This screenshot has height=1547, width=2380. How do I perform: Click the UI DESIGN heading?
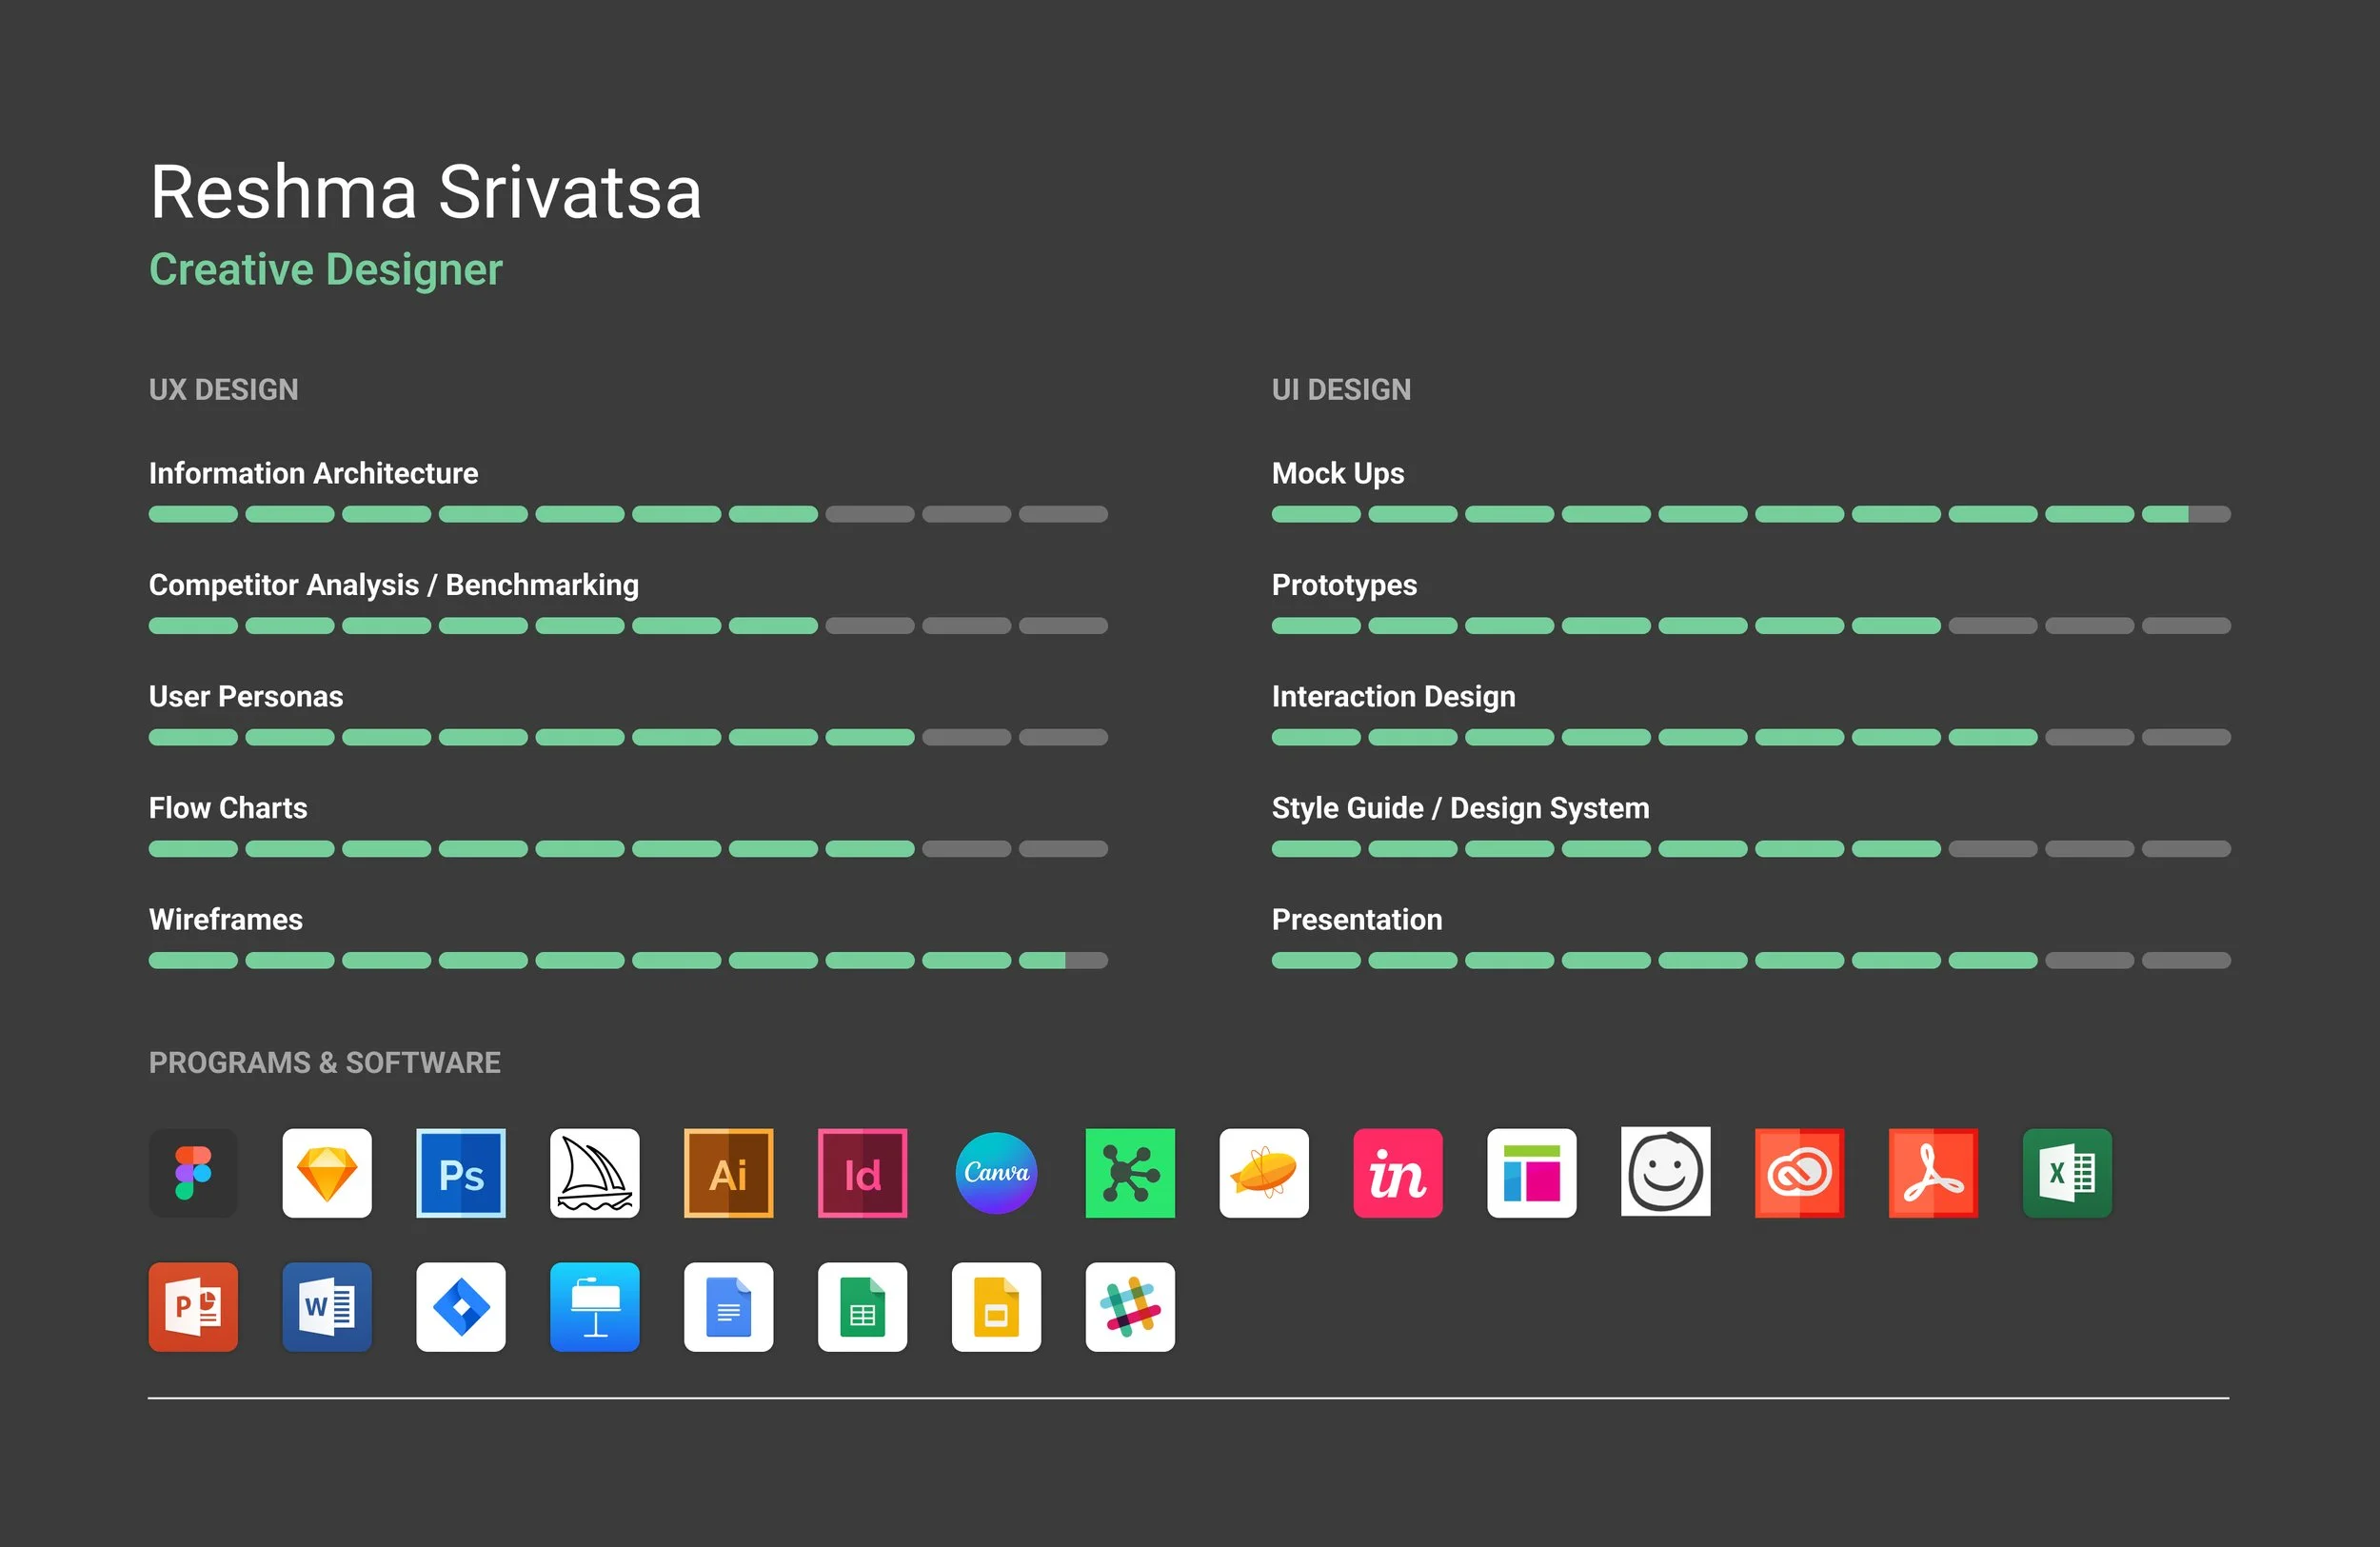pyautogui.click(x=1341, y=390)
